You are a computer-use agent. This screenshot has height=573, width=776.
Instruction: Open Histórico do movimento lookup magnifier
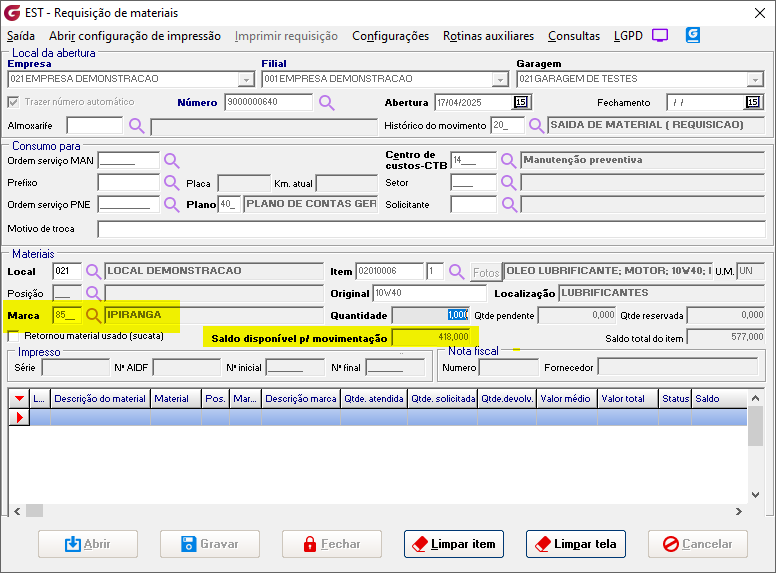tap(536, 125)
